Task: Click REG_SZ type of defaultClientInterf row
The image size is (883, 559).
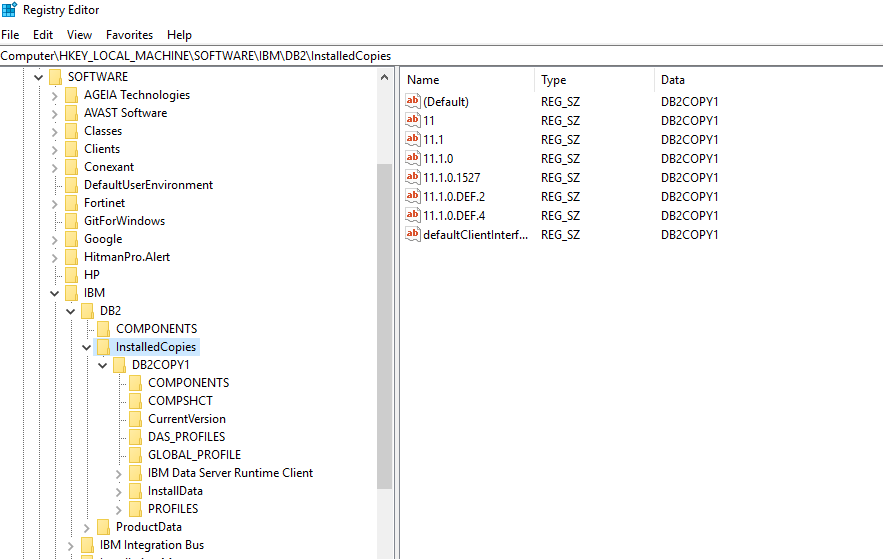Action: [x=560, y=235]
